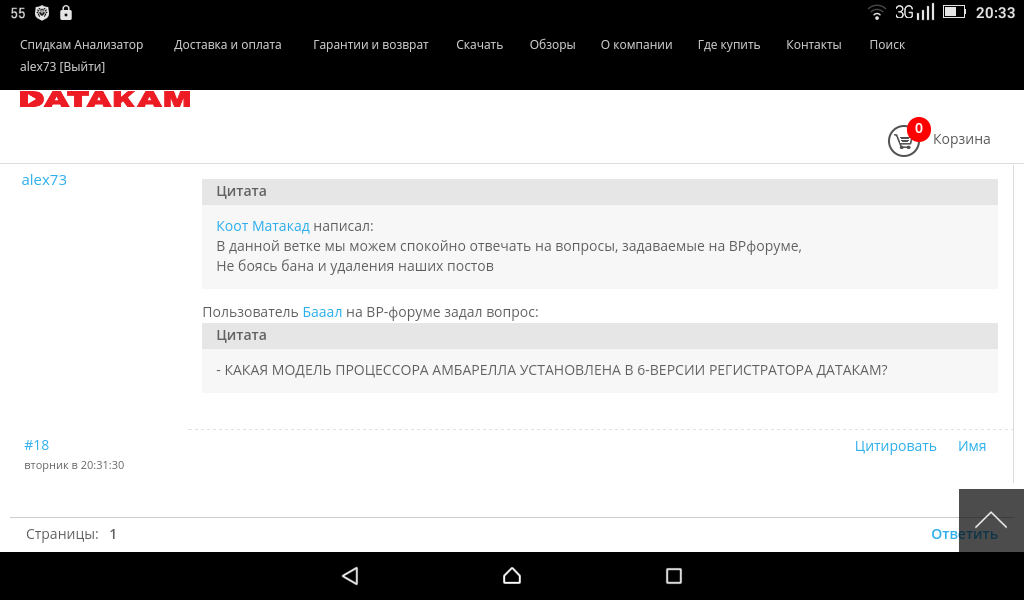Select Скачать in the top menu
This screenshot has height=600, width=1024.
point(479,45)
